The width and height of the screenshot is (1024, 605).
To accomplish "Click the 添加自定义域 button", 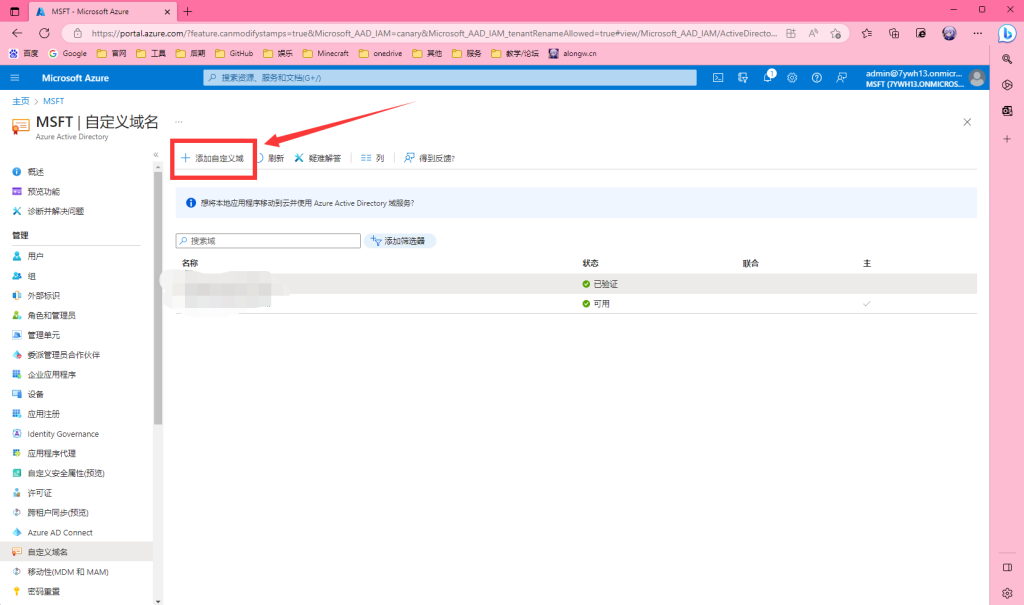I will (x=212, y=158).
